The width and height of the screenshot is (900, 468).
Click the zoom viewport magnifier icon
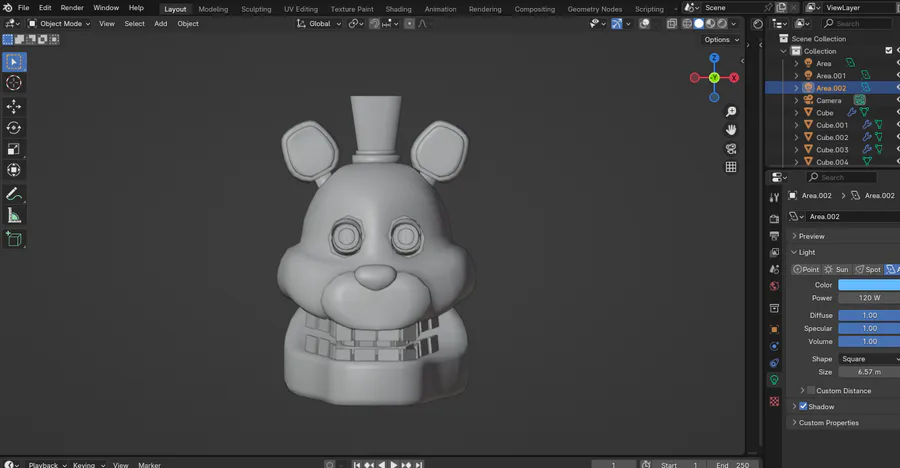pos(731,111)
